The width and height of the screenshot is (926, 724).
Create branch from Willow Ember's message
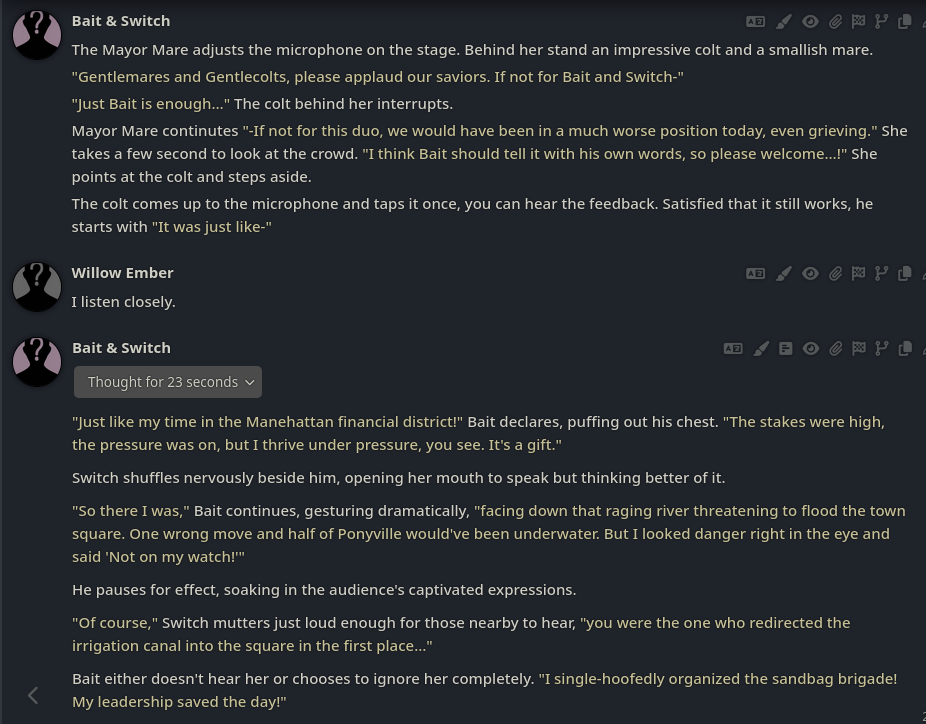coord(881,273)
